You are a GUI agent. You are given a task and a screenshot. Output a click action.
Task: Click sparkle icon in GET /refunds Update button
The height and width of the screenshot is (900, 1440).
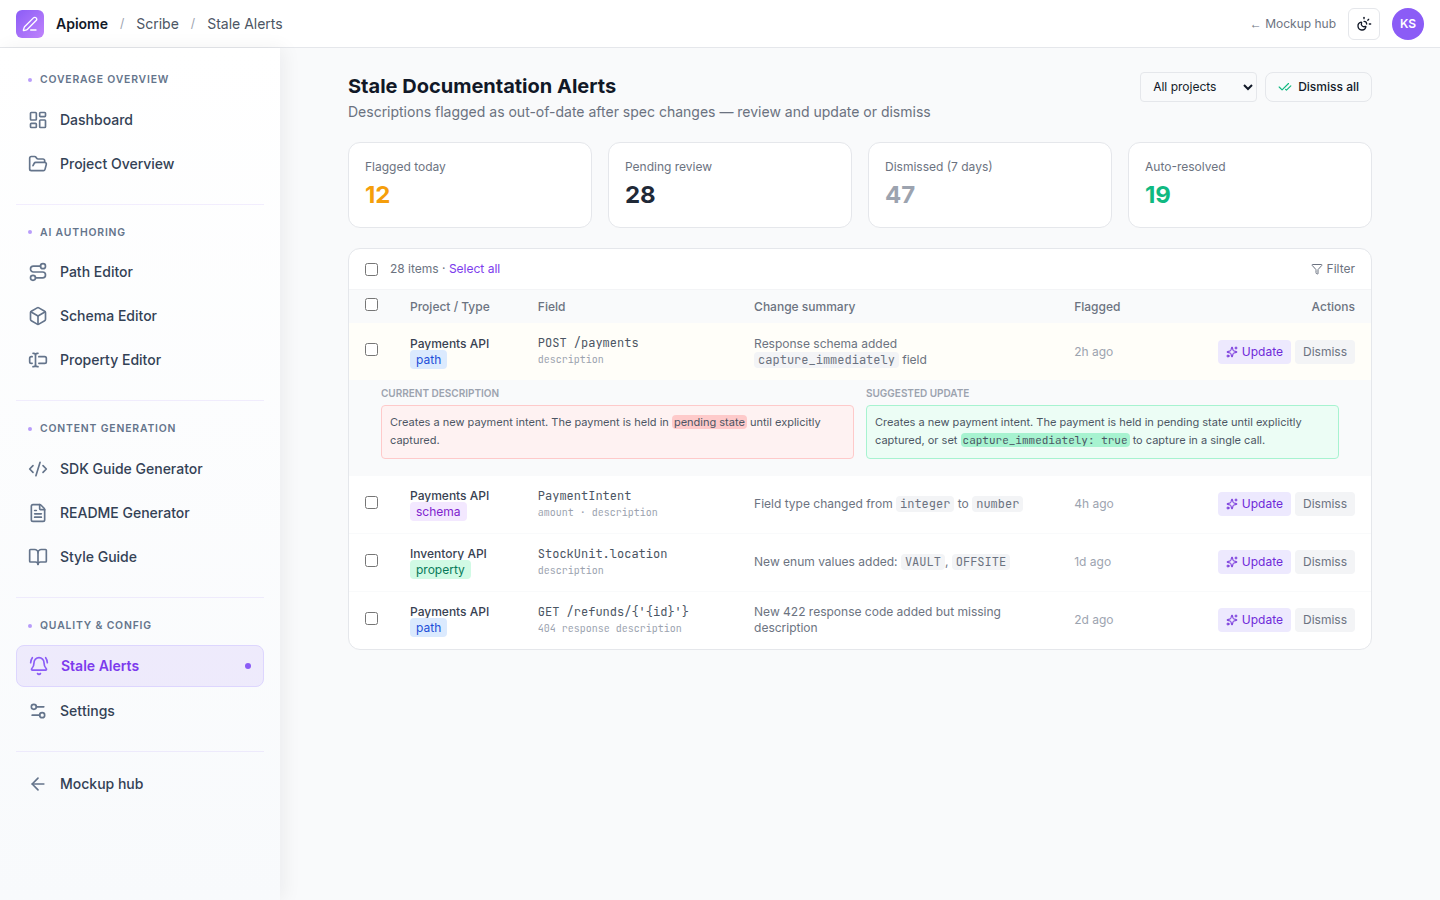(x=1232, y=620)
